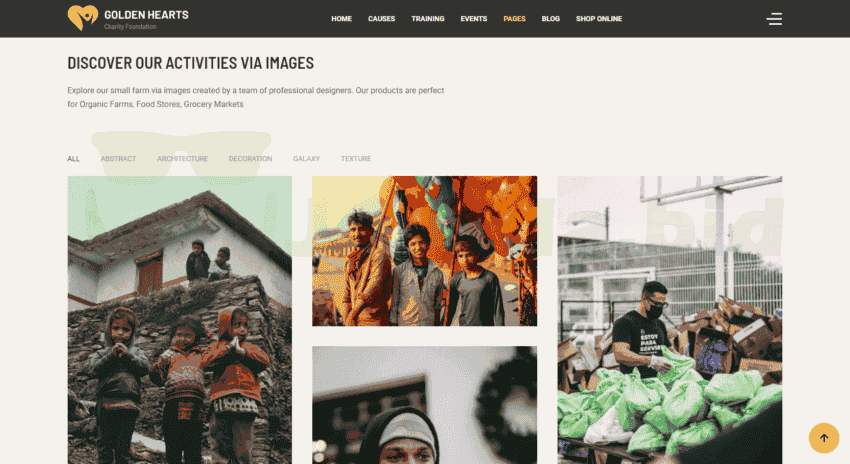Open the hamburger menu icon
850x464 pixels.
[x=774, y=19]
